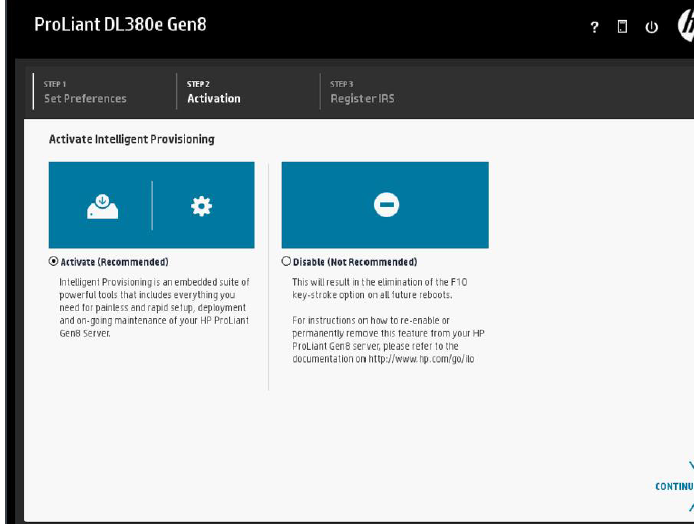Click the system information icon in header

[622, 27]
